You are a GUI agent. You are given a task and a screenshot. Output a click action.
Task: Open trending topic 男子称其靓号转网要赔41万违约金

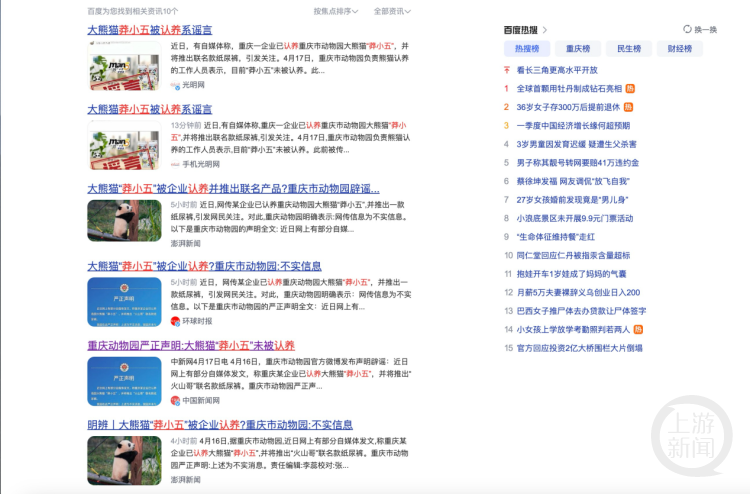(x=578, y=163)
